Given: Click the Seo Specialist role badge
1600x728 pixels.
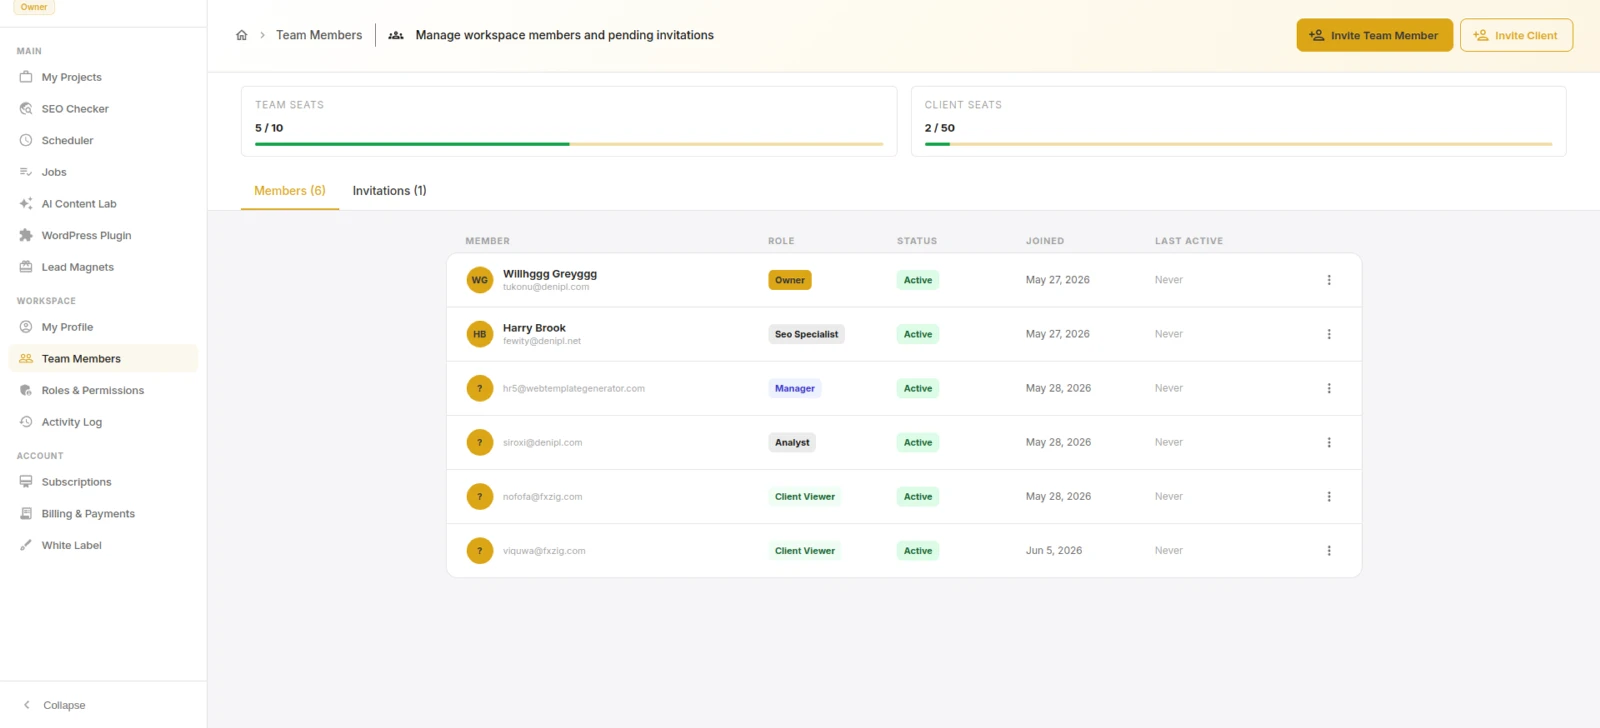Looking at the screenshot, I should pyautogui.click(x=806, y=334).
